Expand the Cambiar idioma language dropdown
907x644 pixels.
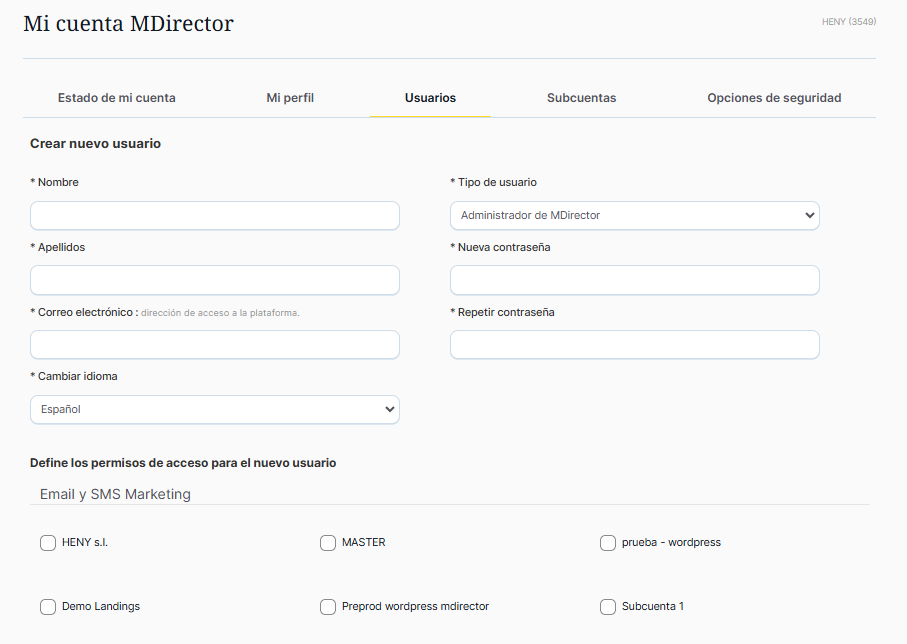[214, 410]
